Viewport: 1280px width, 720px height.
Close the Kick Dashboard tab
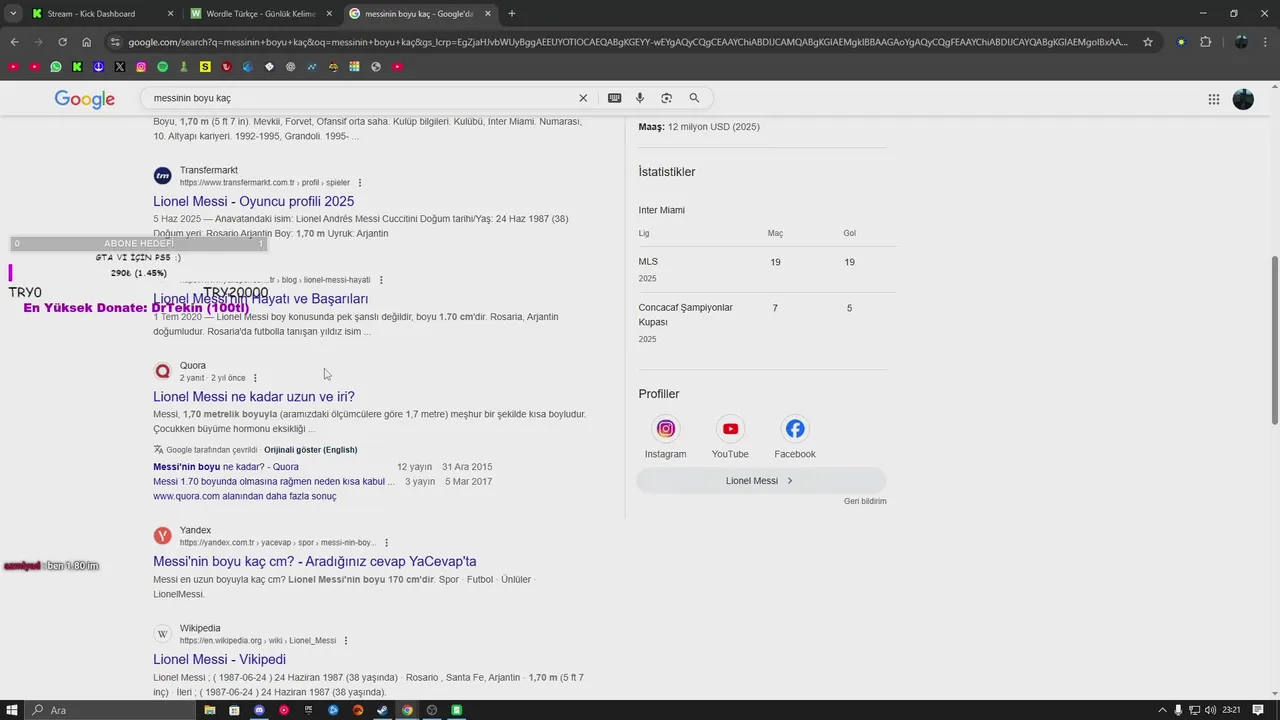170,14
